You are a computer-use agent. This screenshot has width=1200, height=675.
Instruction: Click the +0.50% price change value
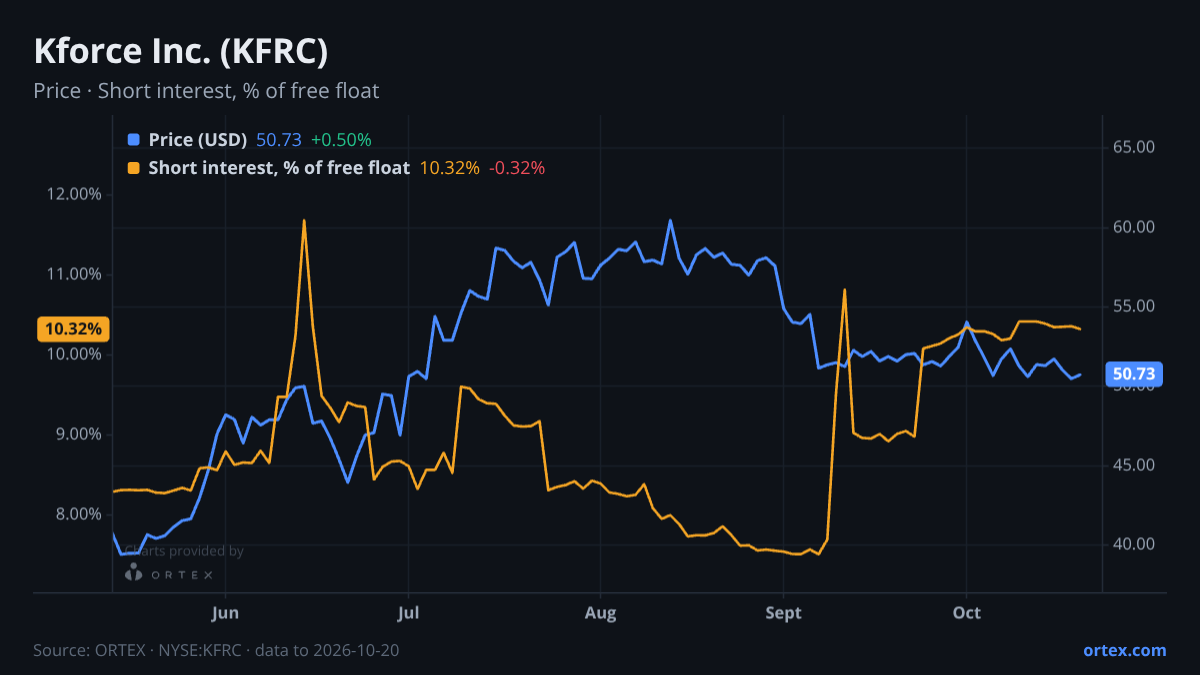pyautogui.click(x=341, y=140)
